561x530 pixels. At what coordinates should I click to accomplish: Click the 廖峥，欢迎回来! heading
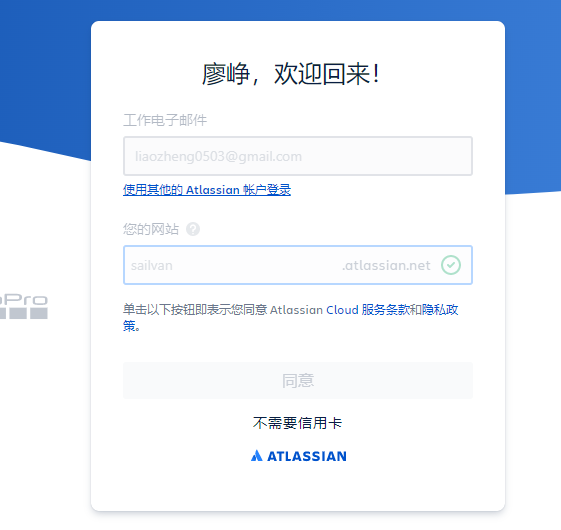coord(291,74)
